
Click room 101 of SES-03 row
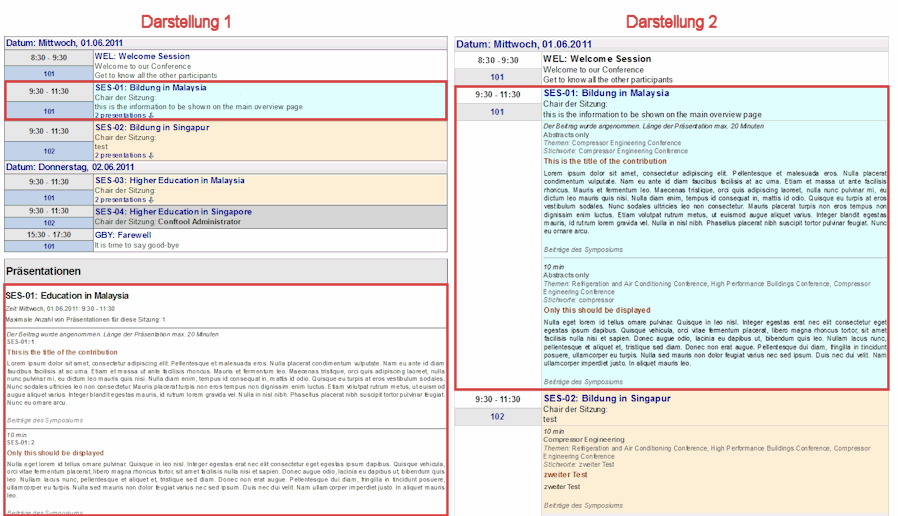coord(49,198)
